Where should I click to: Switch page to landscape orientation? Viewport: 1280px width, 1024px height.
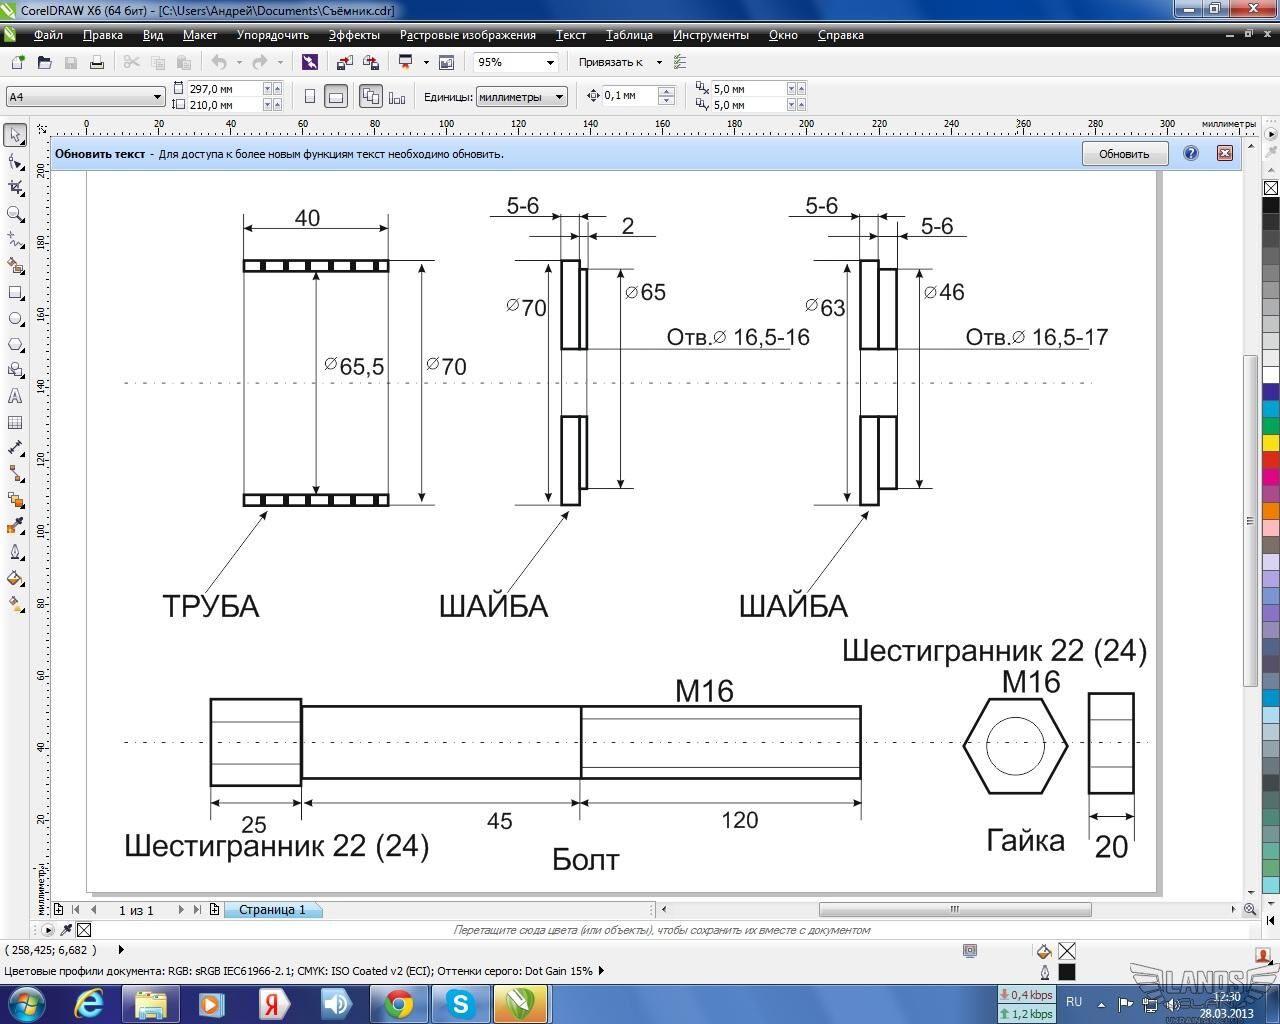[336, 97]
